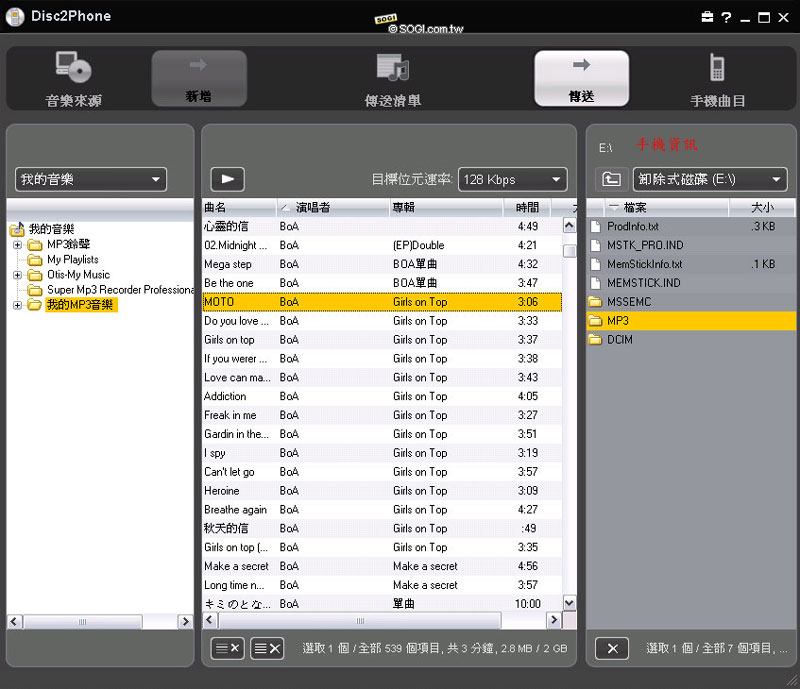
Task: Sort the phone files by the 大小 column
Action: 762,207
